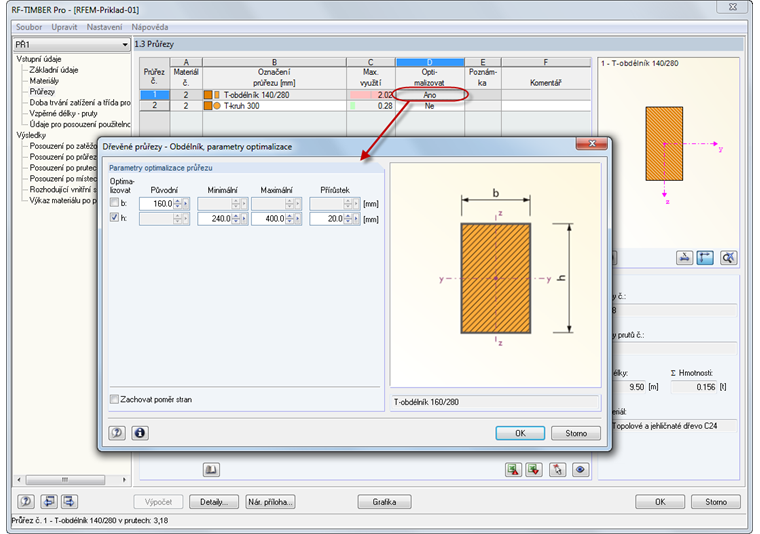The image size is (760, 534).
Task: Select row 2 header in table
Action: click(155, 106)
